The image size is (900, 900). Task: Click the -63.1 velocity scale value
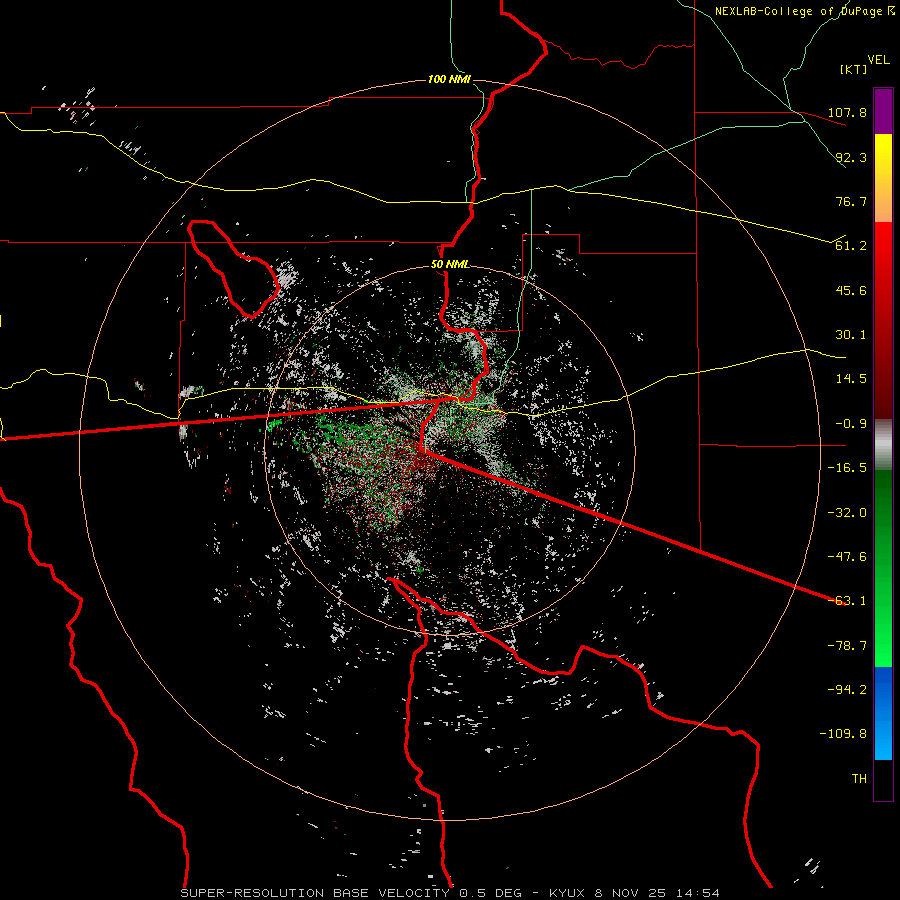tap(847, 601)
